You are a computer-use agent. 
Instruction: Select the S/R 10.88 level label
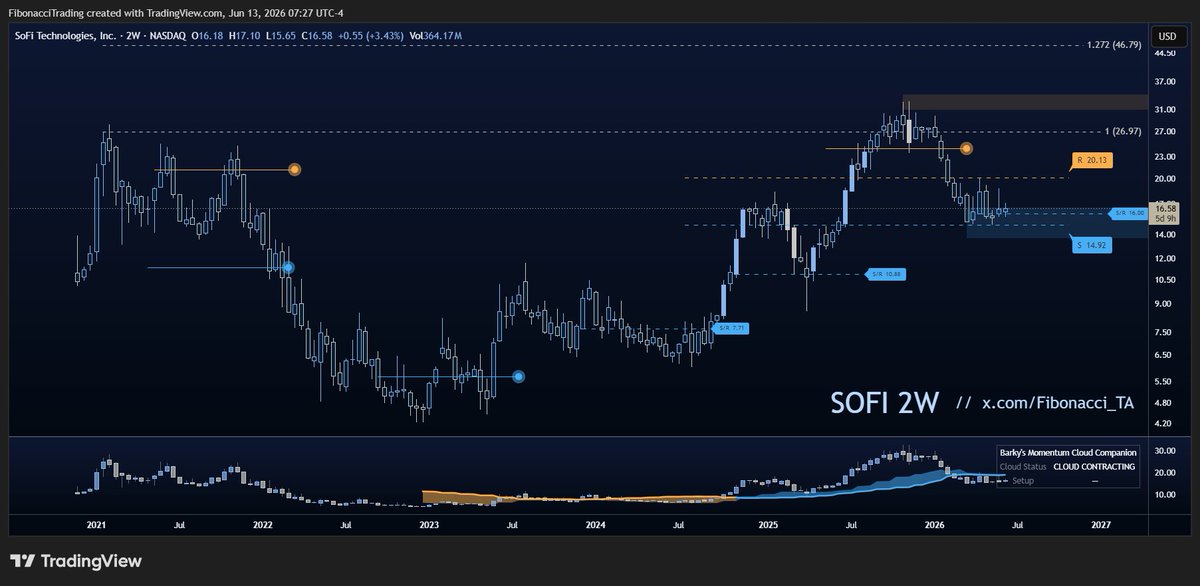pos(884,273)
